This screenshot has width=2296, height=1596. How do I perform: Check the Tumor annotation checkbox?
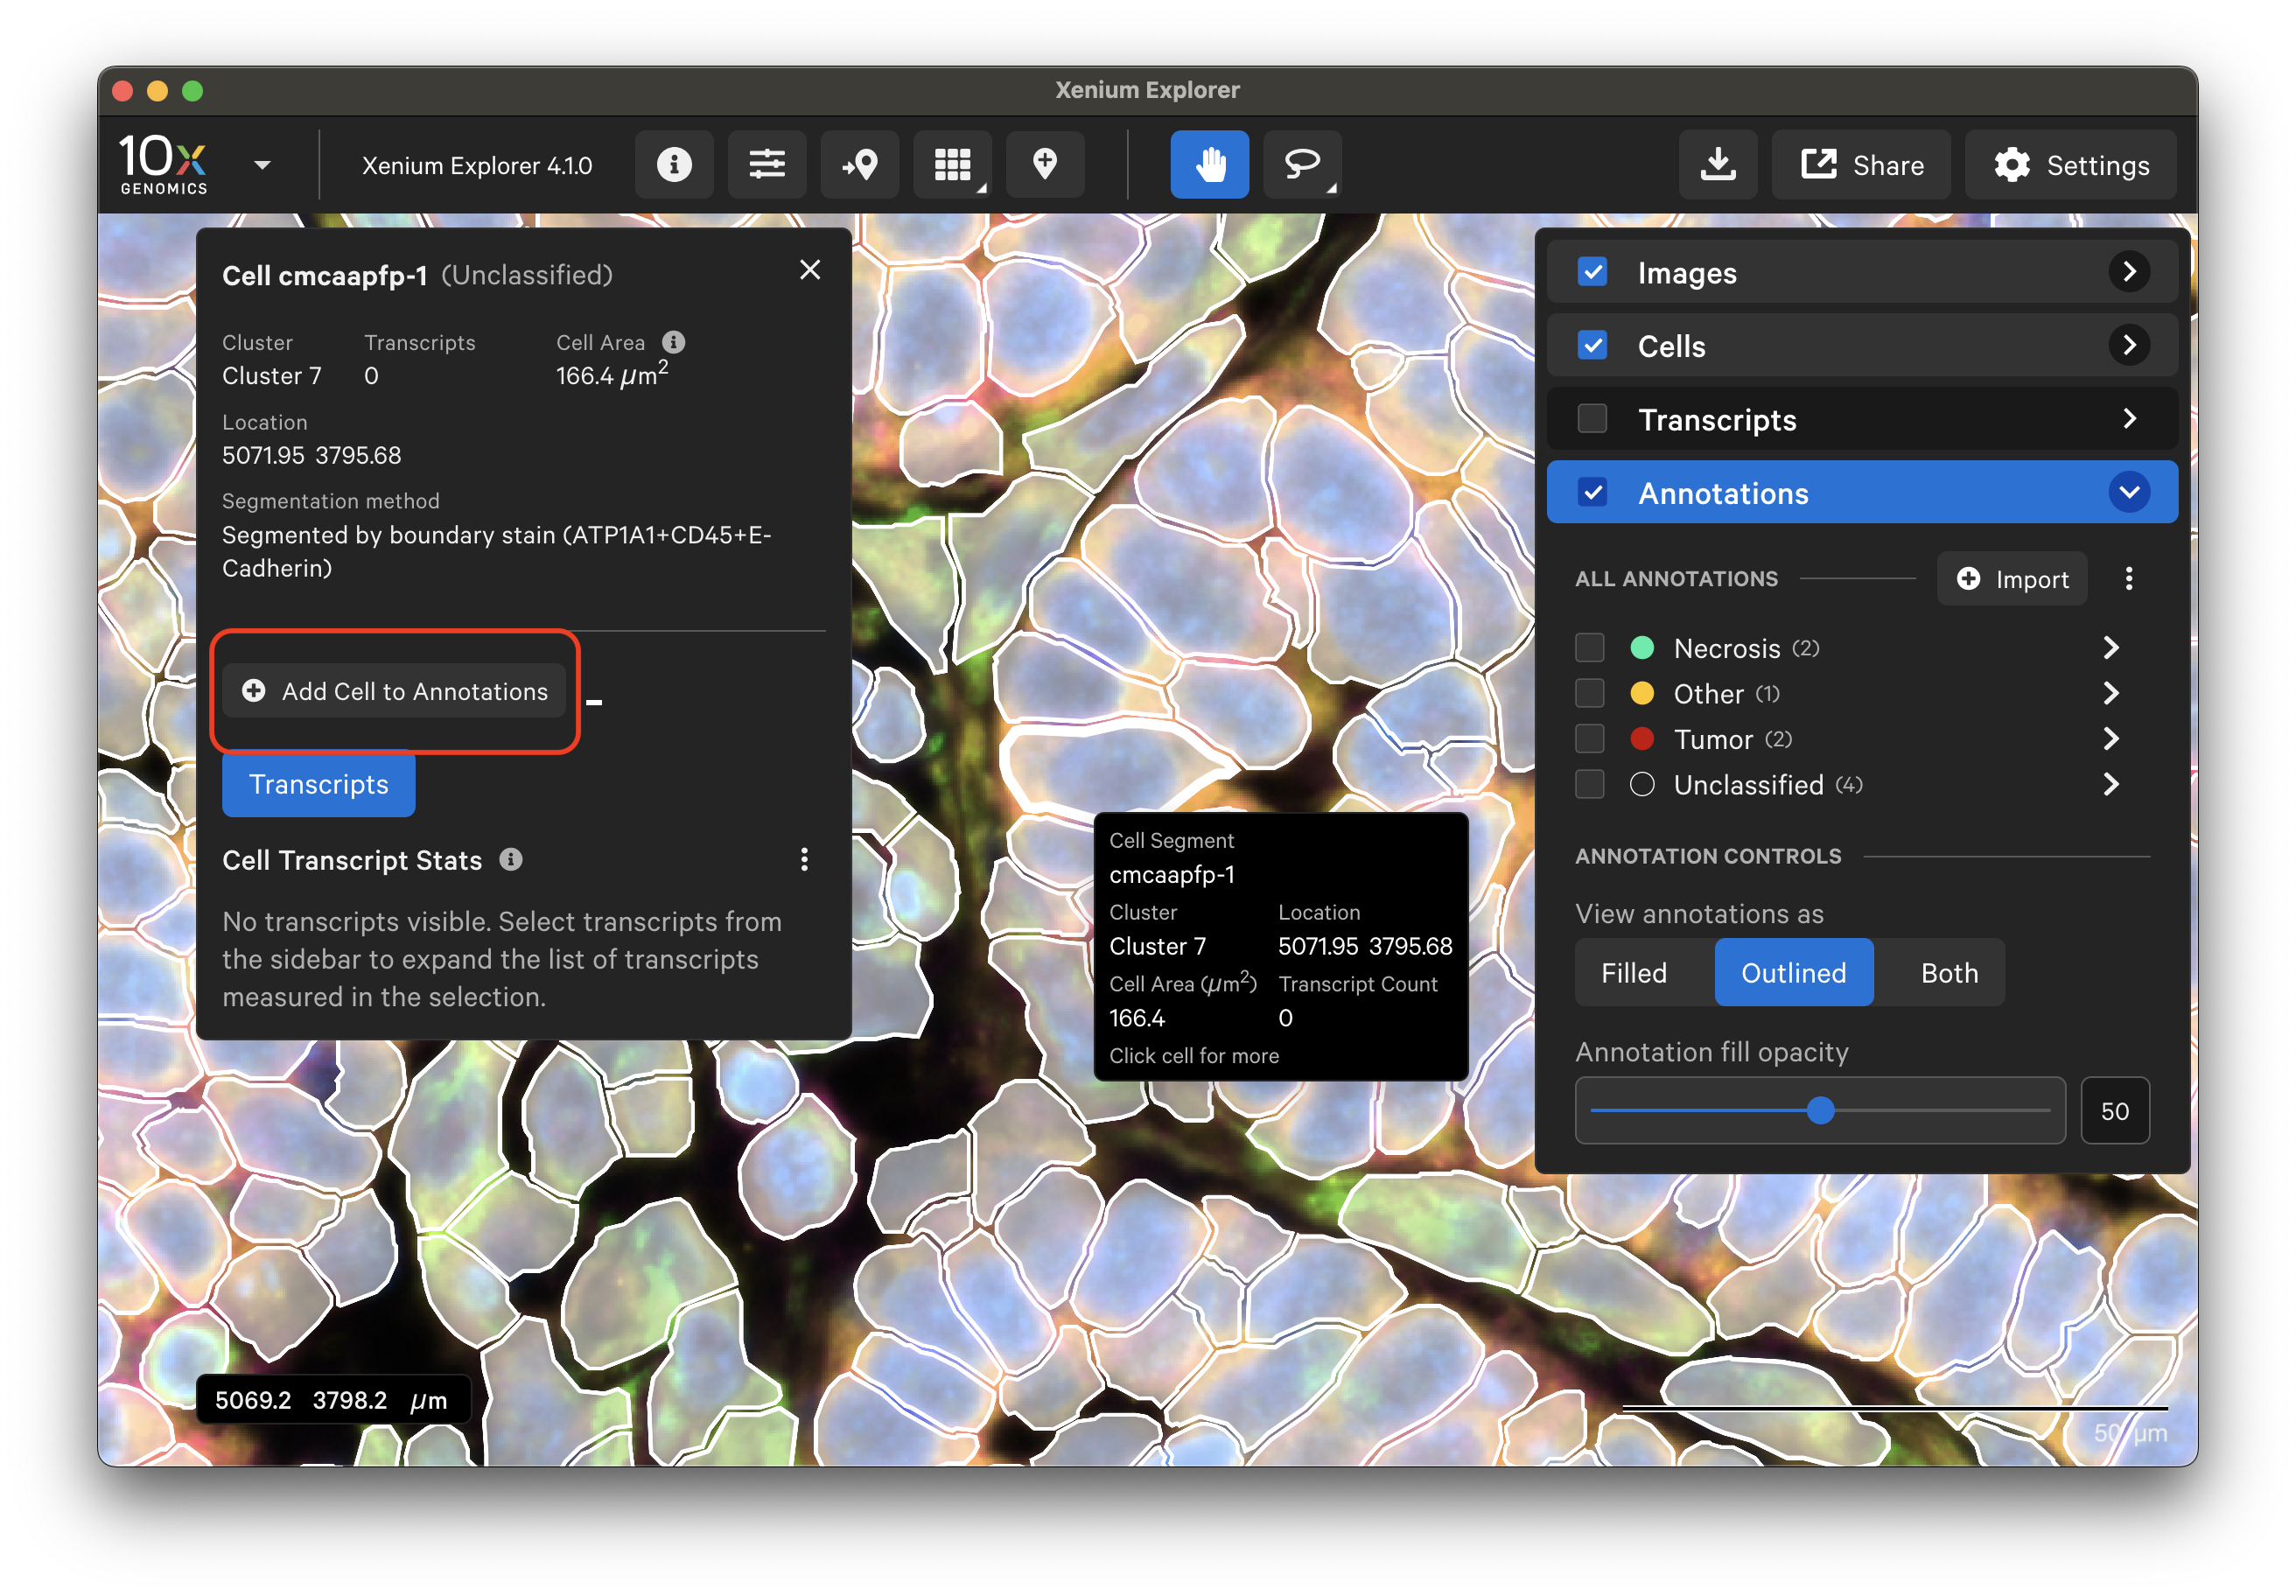pos(1589,739)
